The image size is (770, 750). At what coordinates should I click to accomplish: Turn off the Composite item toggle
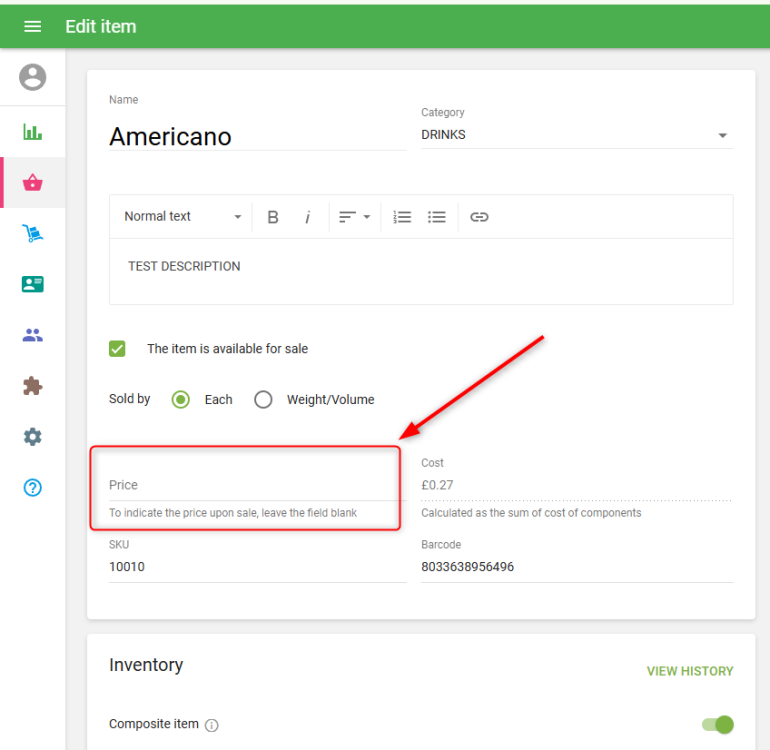tap(717, 724)
